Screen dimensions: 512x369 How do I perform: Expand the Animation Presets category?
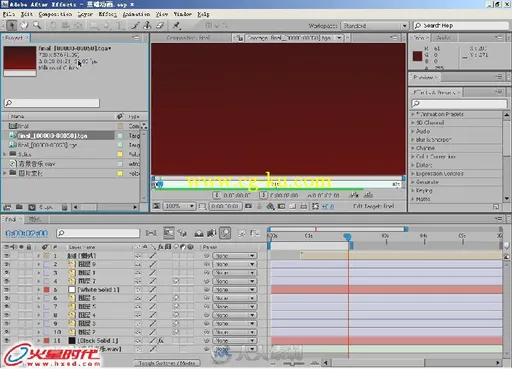tap(413, 114)
